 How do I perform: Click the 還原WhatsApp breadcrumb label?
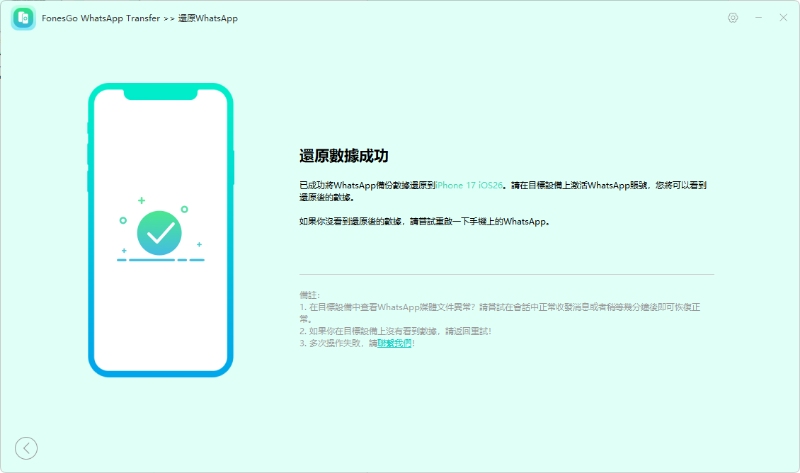208,18
